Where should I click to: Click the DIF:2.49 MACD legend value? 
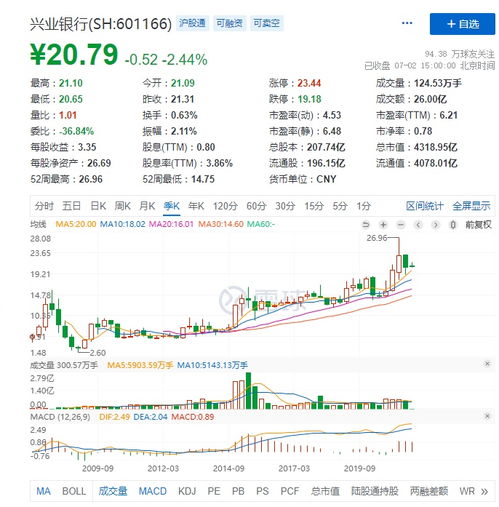tap(114, 417)
